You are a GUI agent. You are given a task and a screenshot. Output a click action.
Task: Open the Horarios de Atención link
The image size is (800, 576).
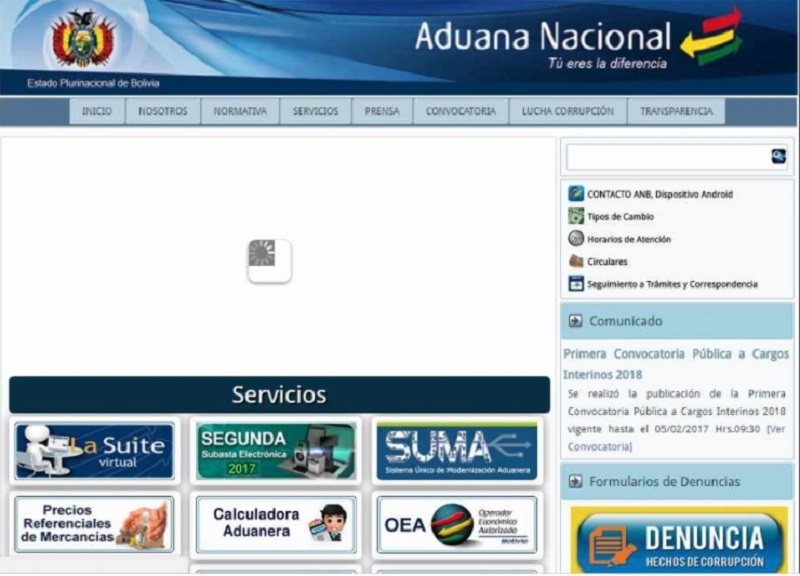coord(629,239)
